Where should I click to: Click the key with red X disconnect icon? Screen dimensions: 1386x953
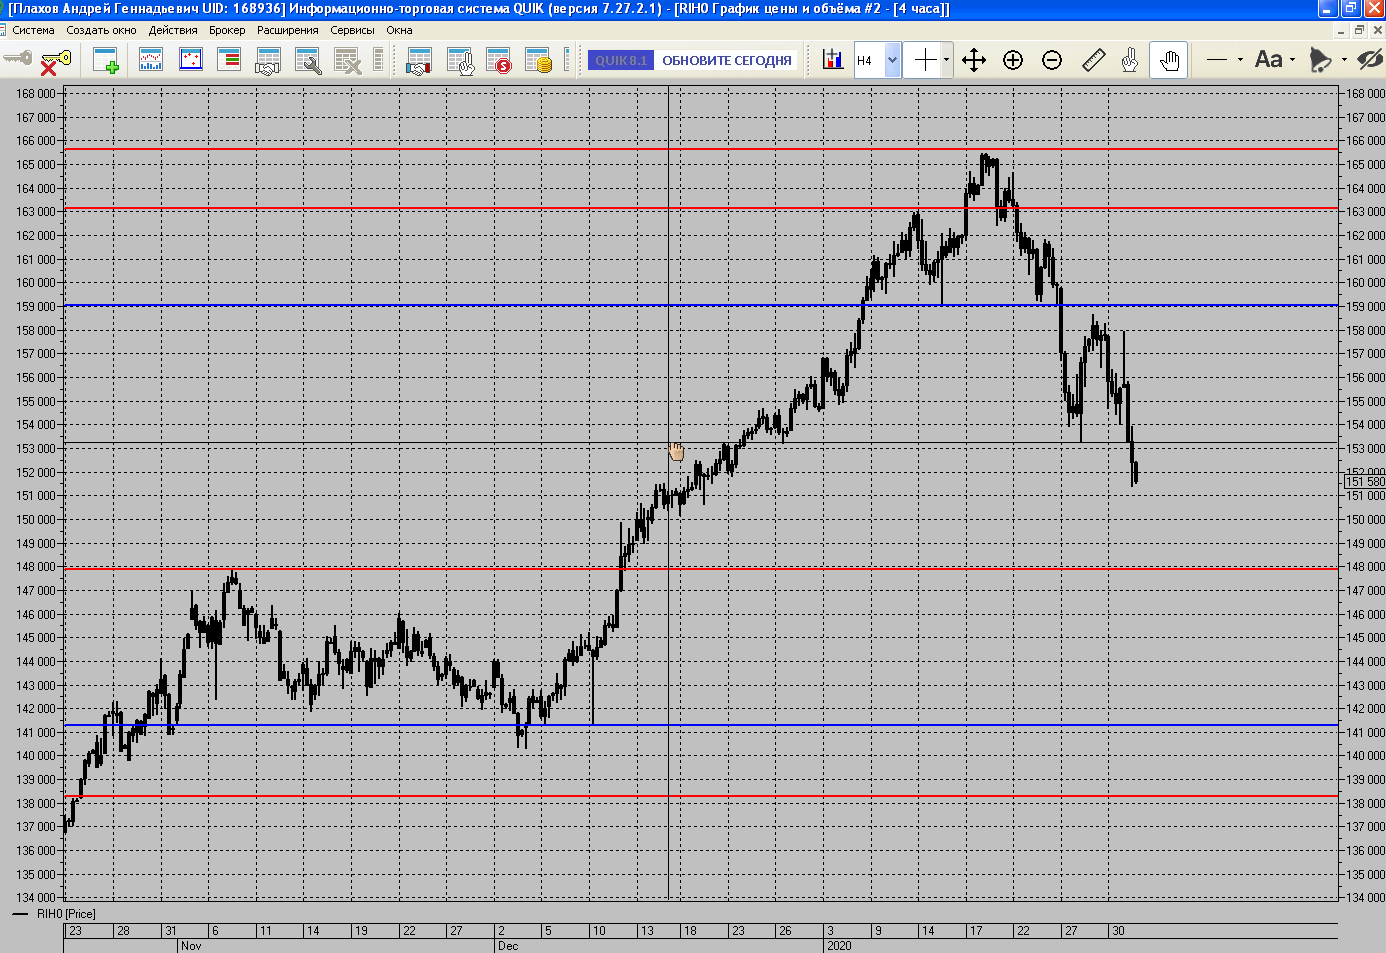point(55,61)
